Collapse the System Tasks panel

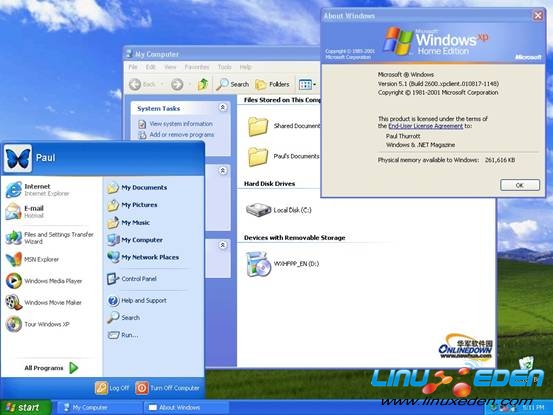pos(223,107)
